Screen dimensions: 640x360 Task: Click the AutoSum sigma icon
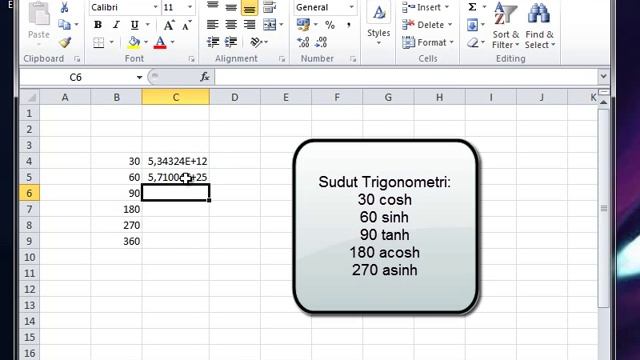(x=472, y=7)
